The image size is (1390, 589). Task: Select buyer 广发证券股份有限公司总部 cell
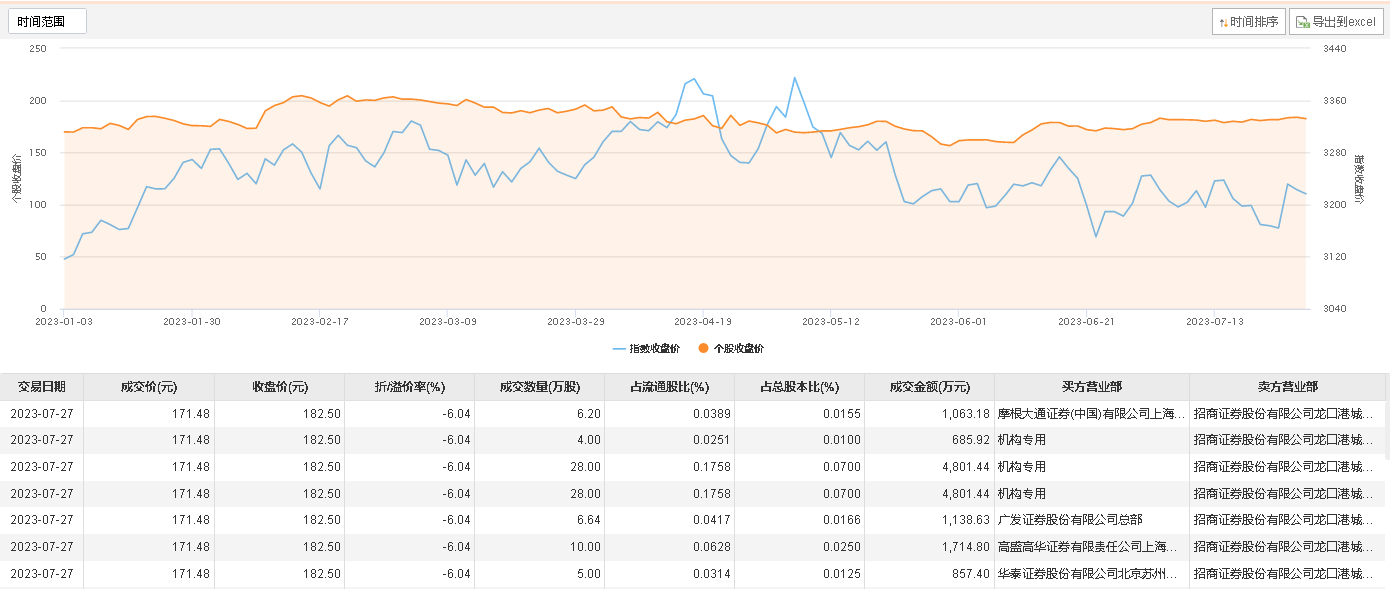click(x=1092, y=520)
